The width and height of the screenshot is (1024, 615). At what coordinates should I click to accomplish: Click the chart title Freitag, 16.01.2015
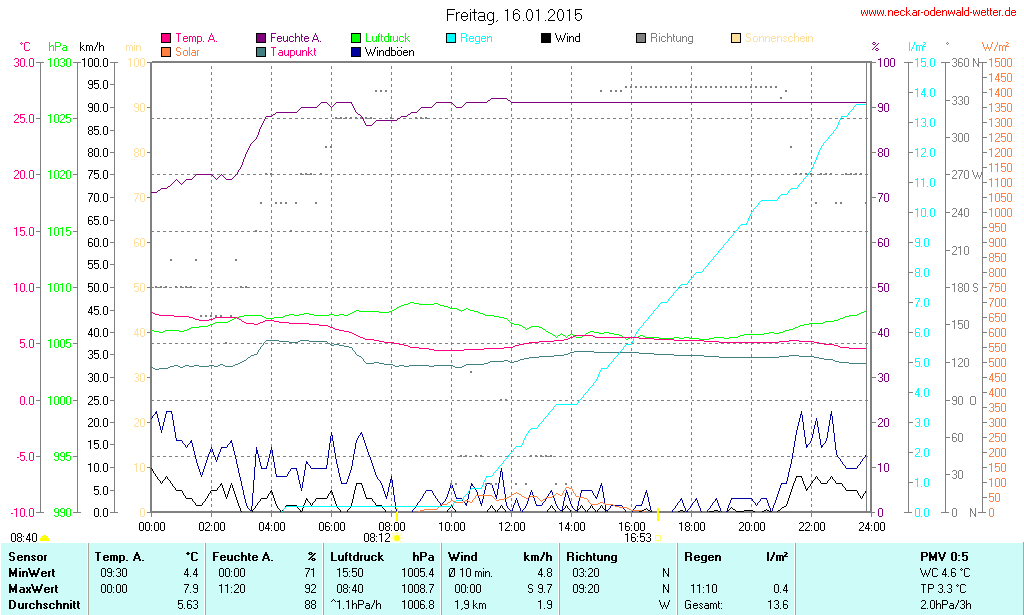click(513, 16)
